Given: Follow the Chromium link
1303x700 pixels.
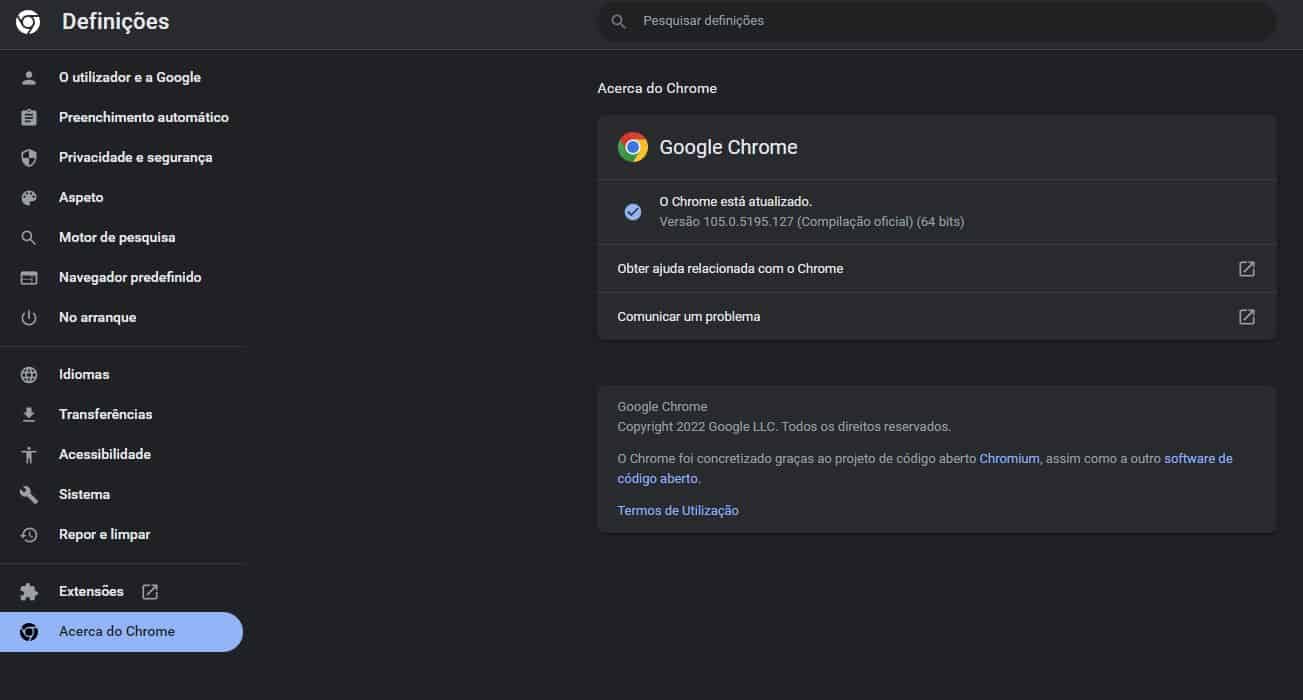Looking at the screenshot, I should coord(1009,458).
